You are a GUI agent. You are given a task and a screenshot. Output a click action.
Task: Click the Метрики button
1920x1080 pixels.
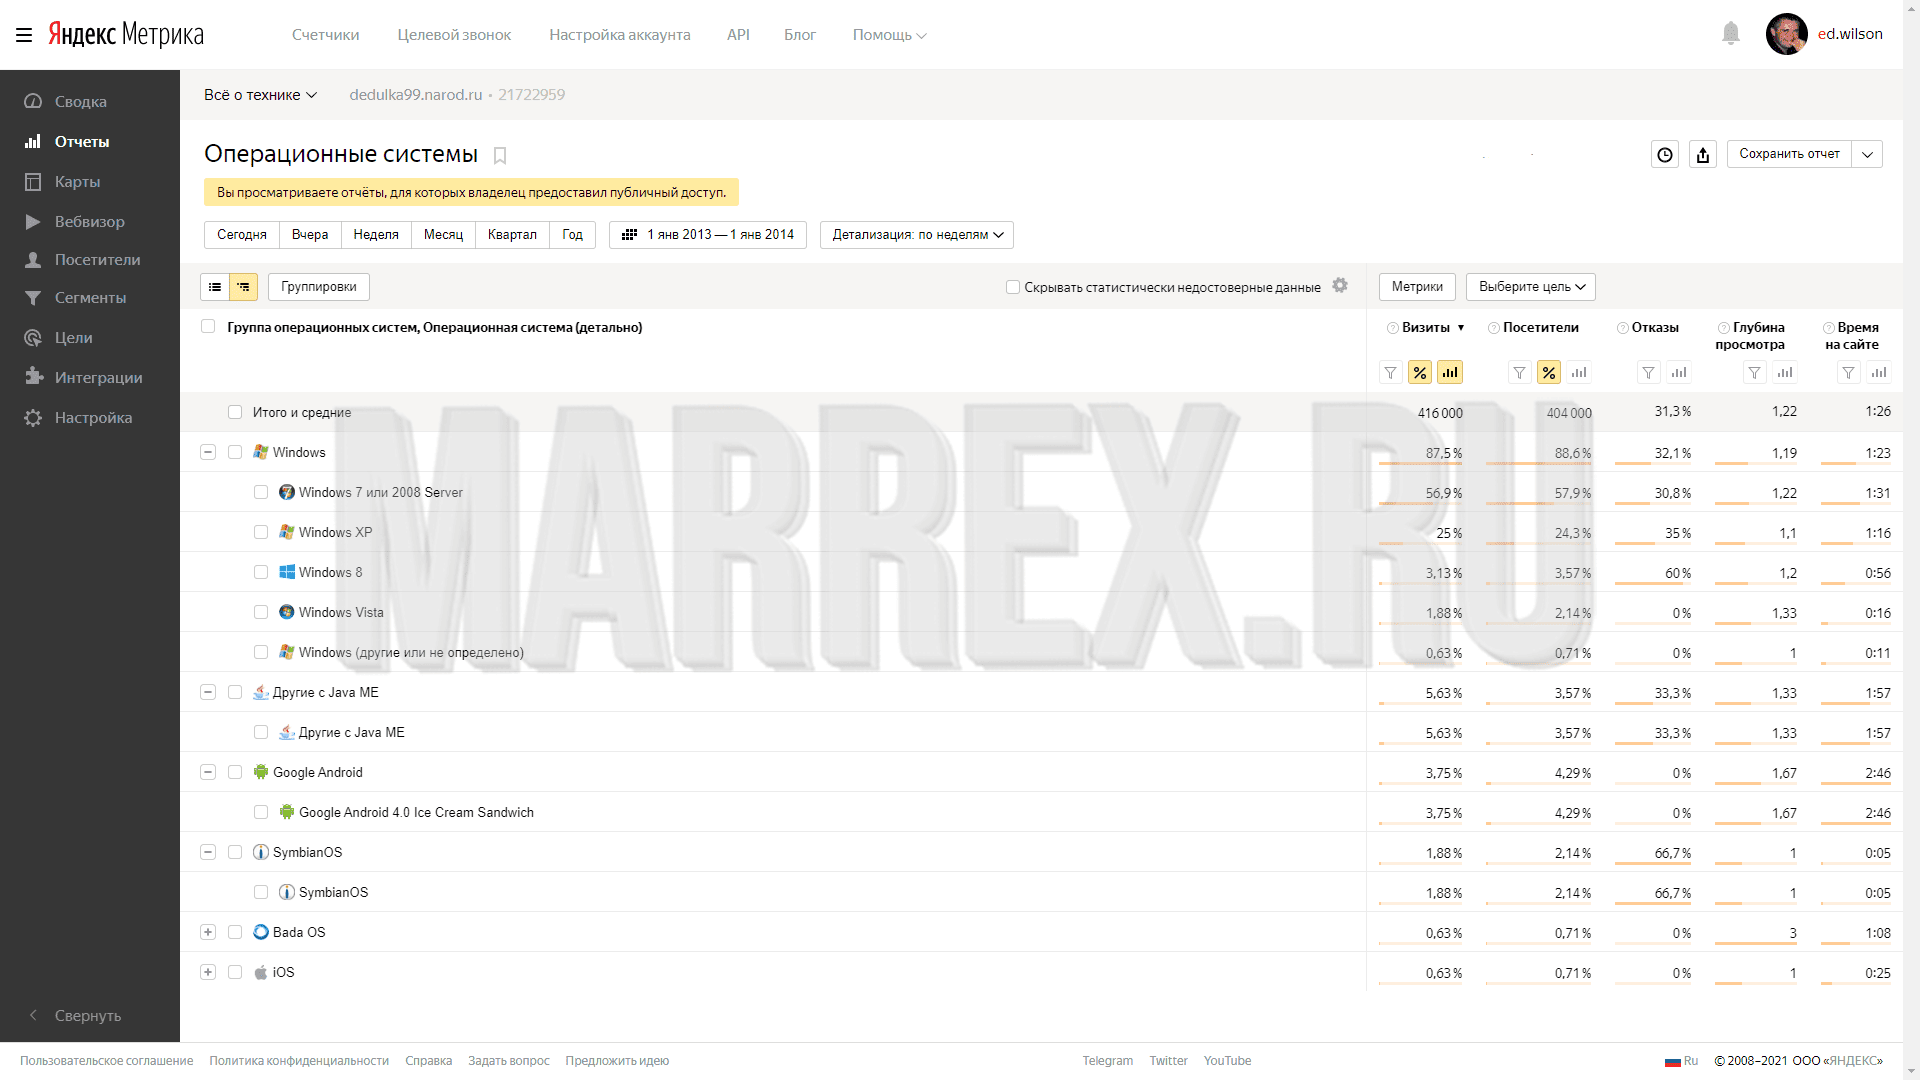1417,287
